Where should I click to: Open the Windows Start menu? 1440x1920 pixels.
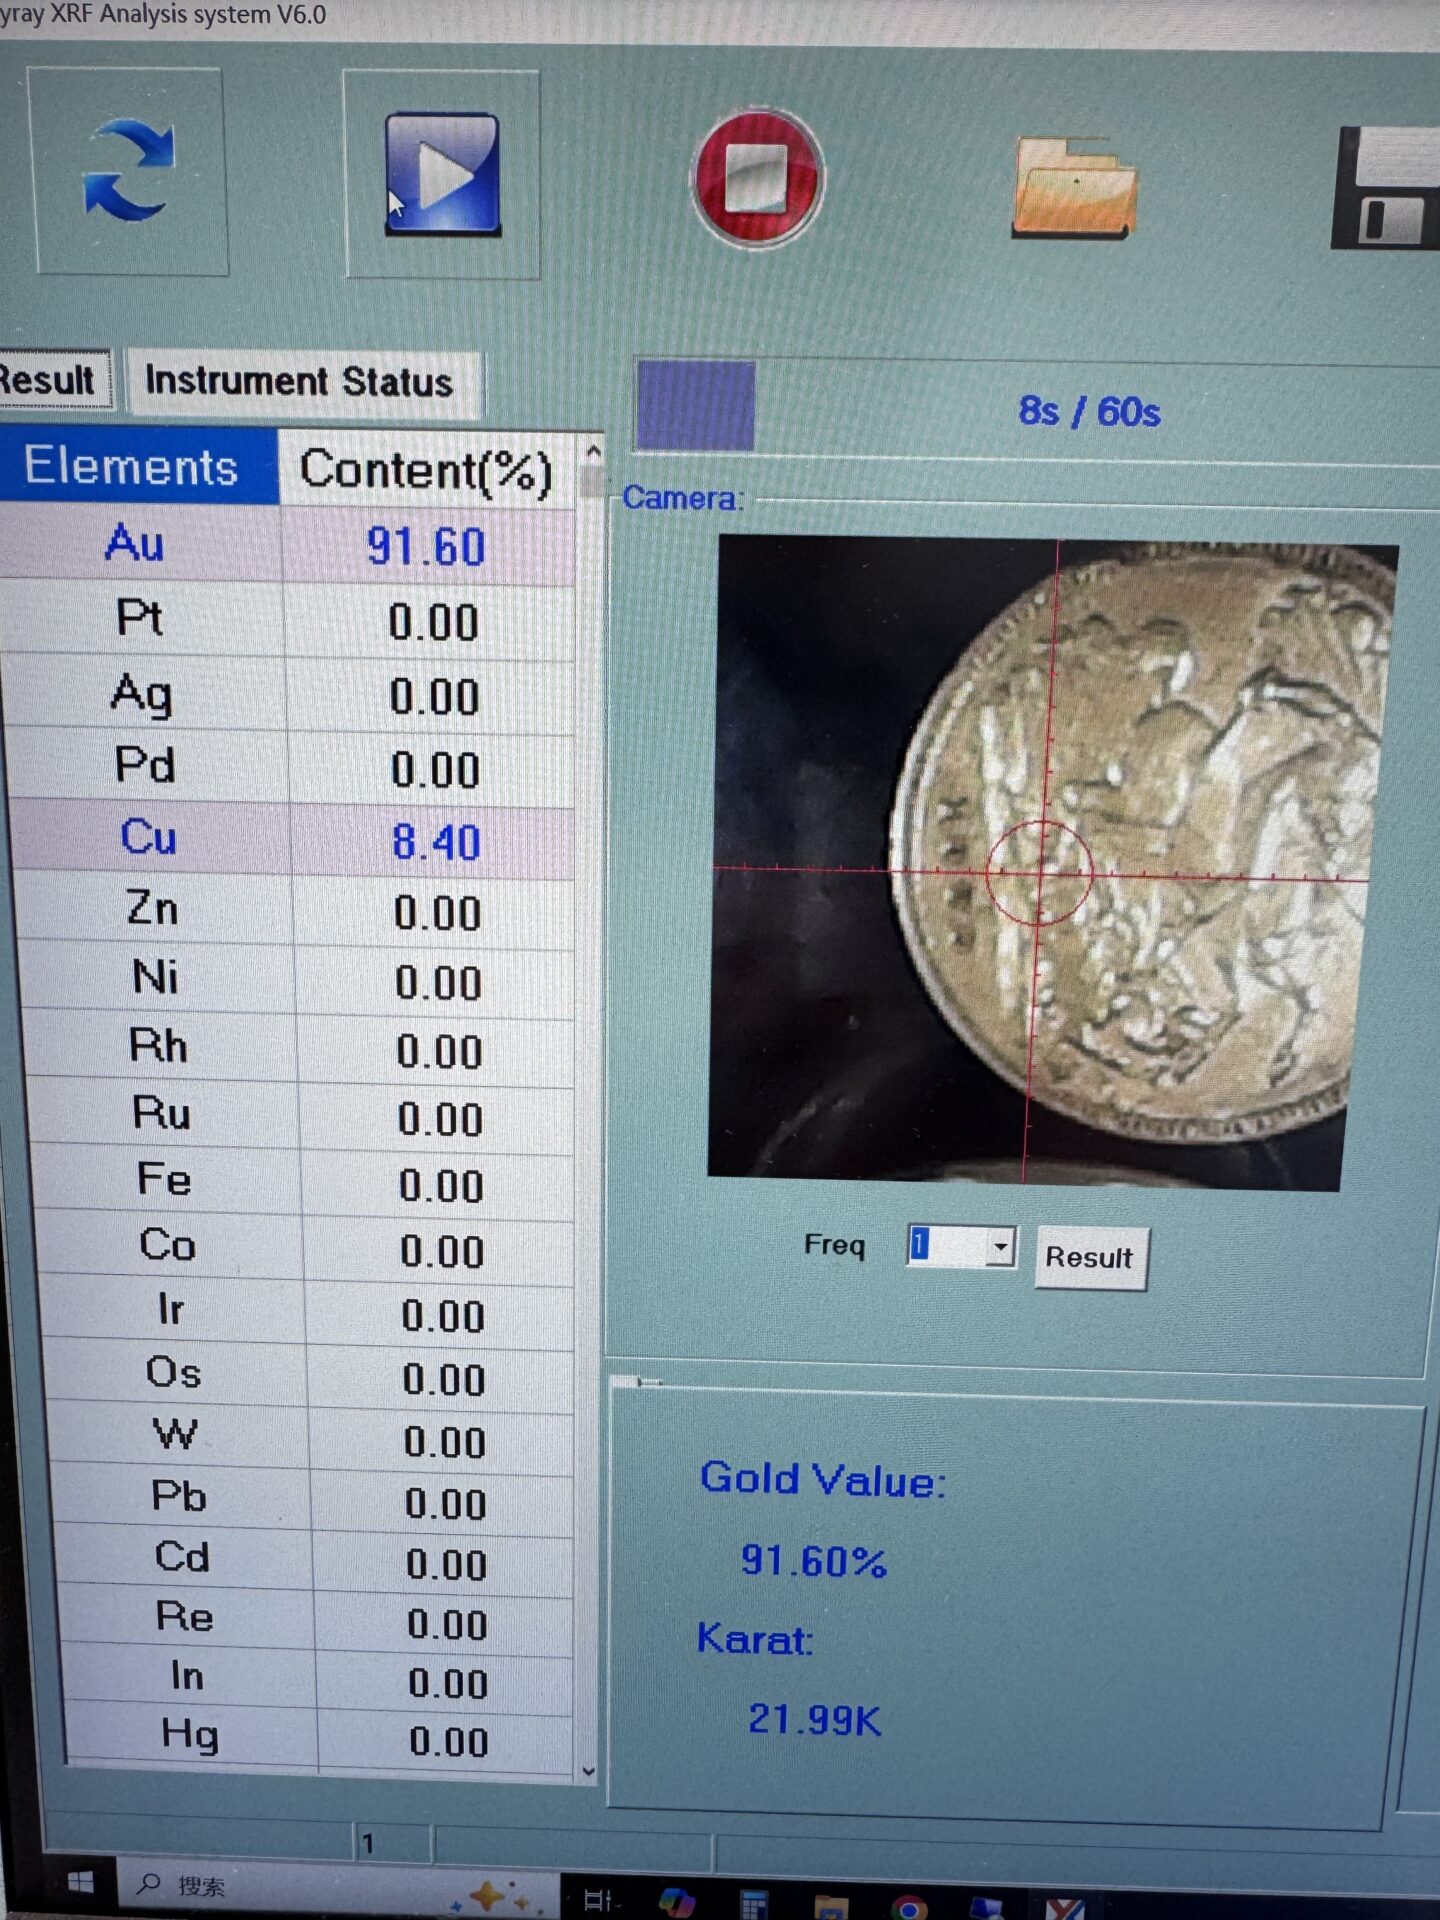pos(80,1883)
